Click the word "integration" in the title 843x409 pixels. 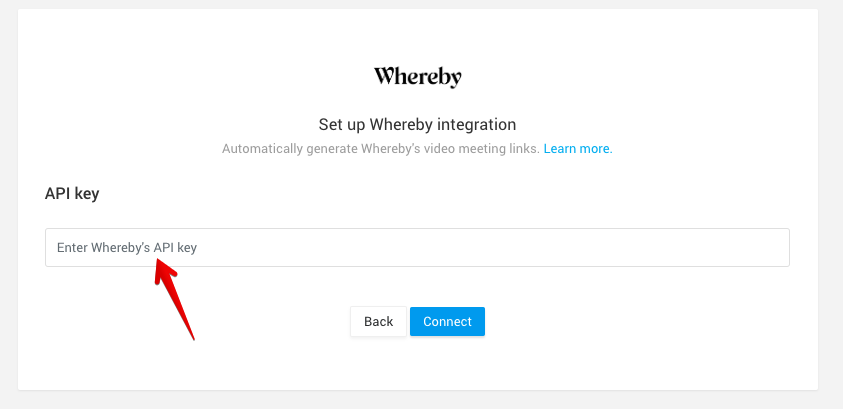(477, 125)
